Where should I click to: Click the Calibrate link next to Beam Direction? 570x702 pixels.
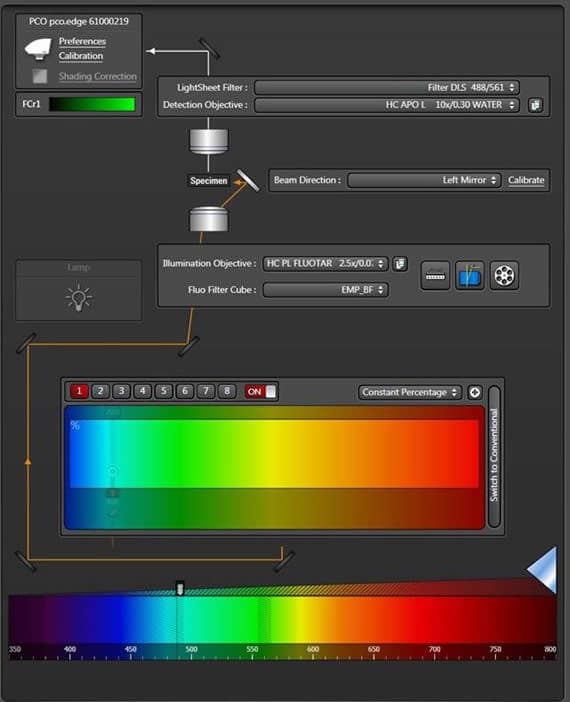pos(526,180)
